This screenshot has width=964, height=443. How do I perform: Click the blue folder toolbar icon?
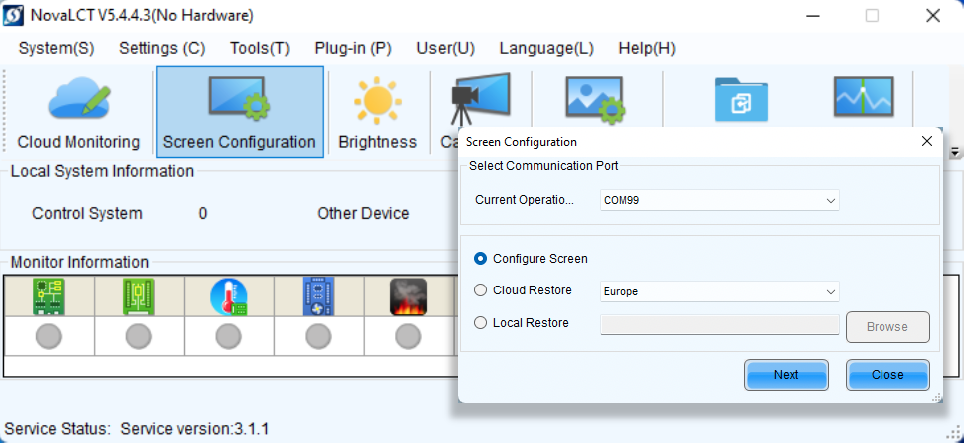[741, 99]
